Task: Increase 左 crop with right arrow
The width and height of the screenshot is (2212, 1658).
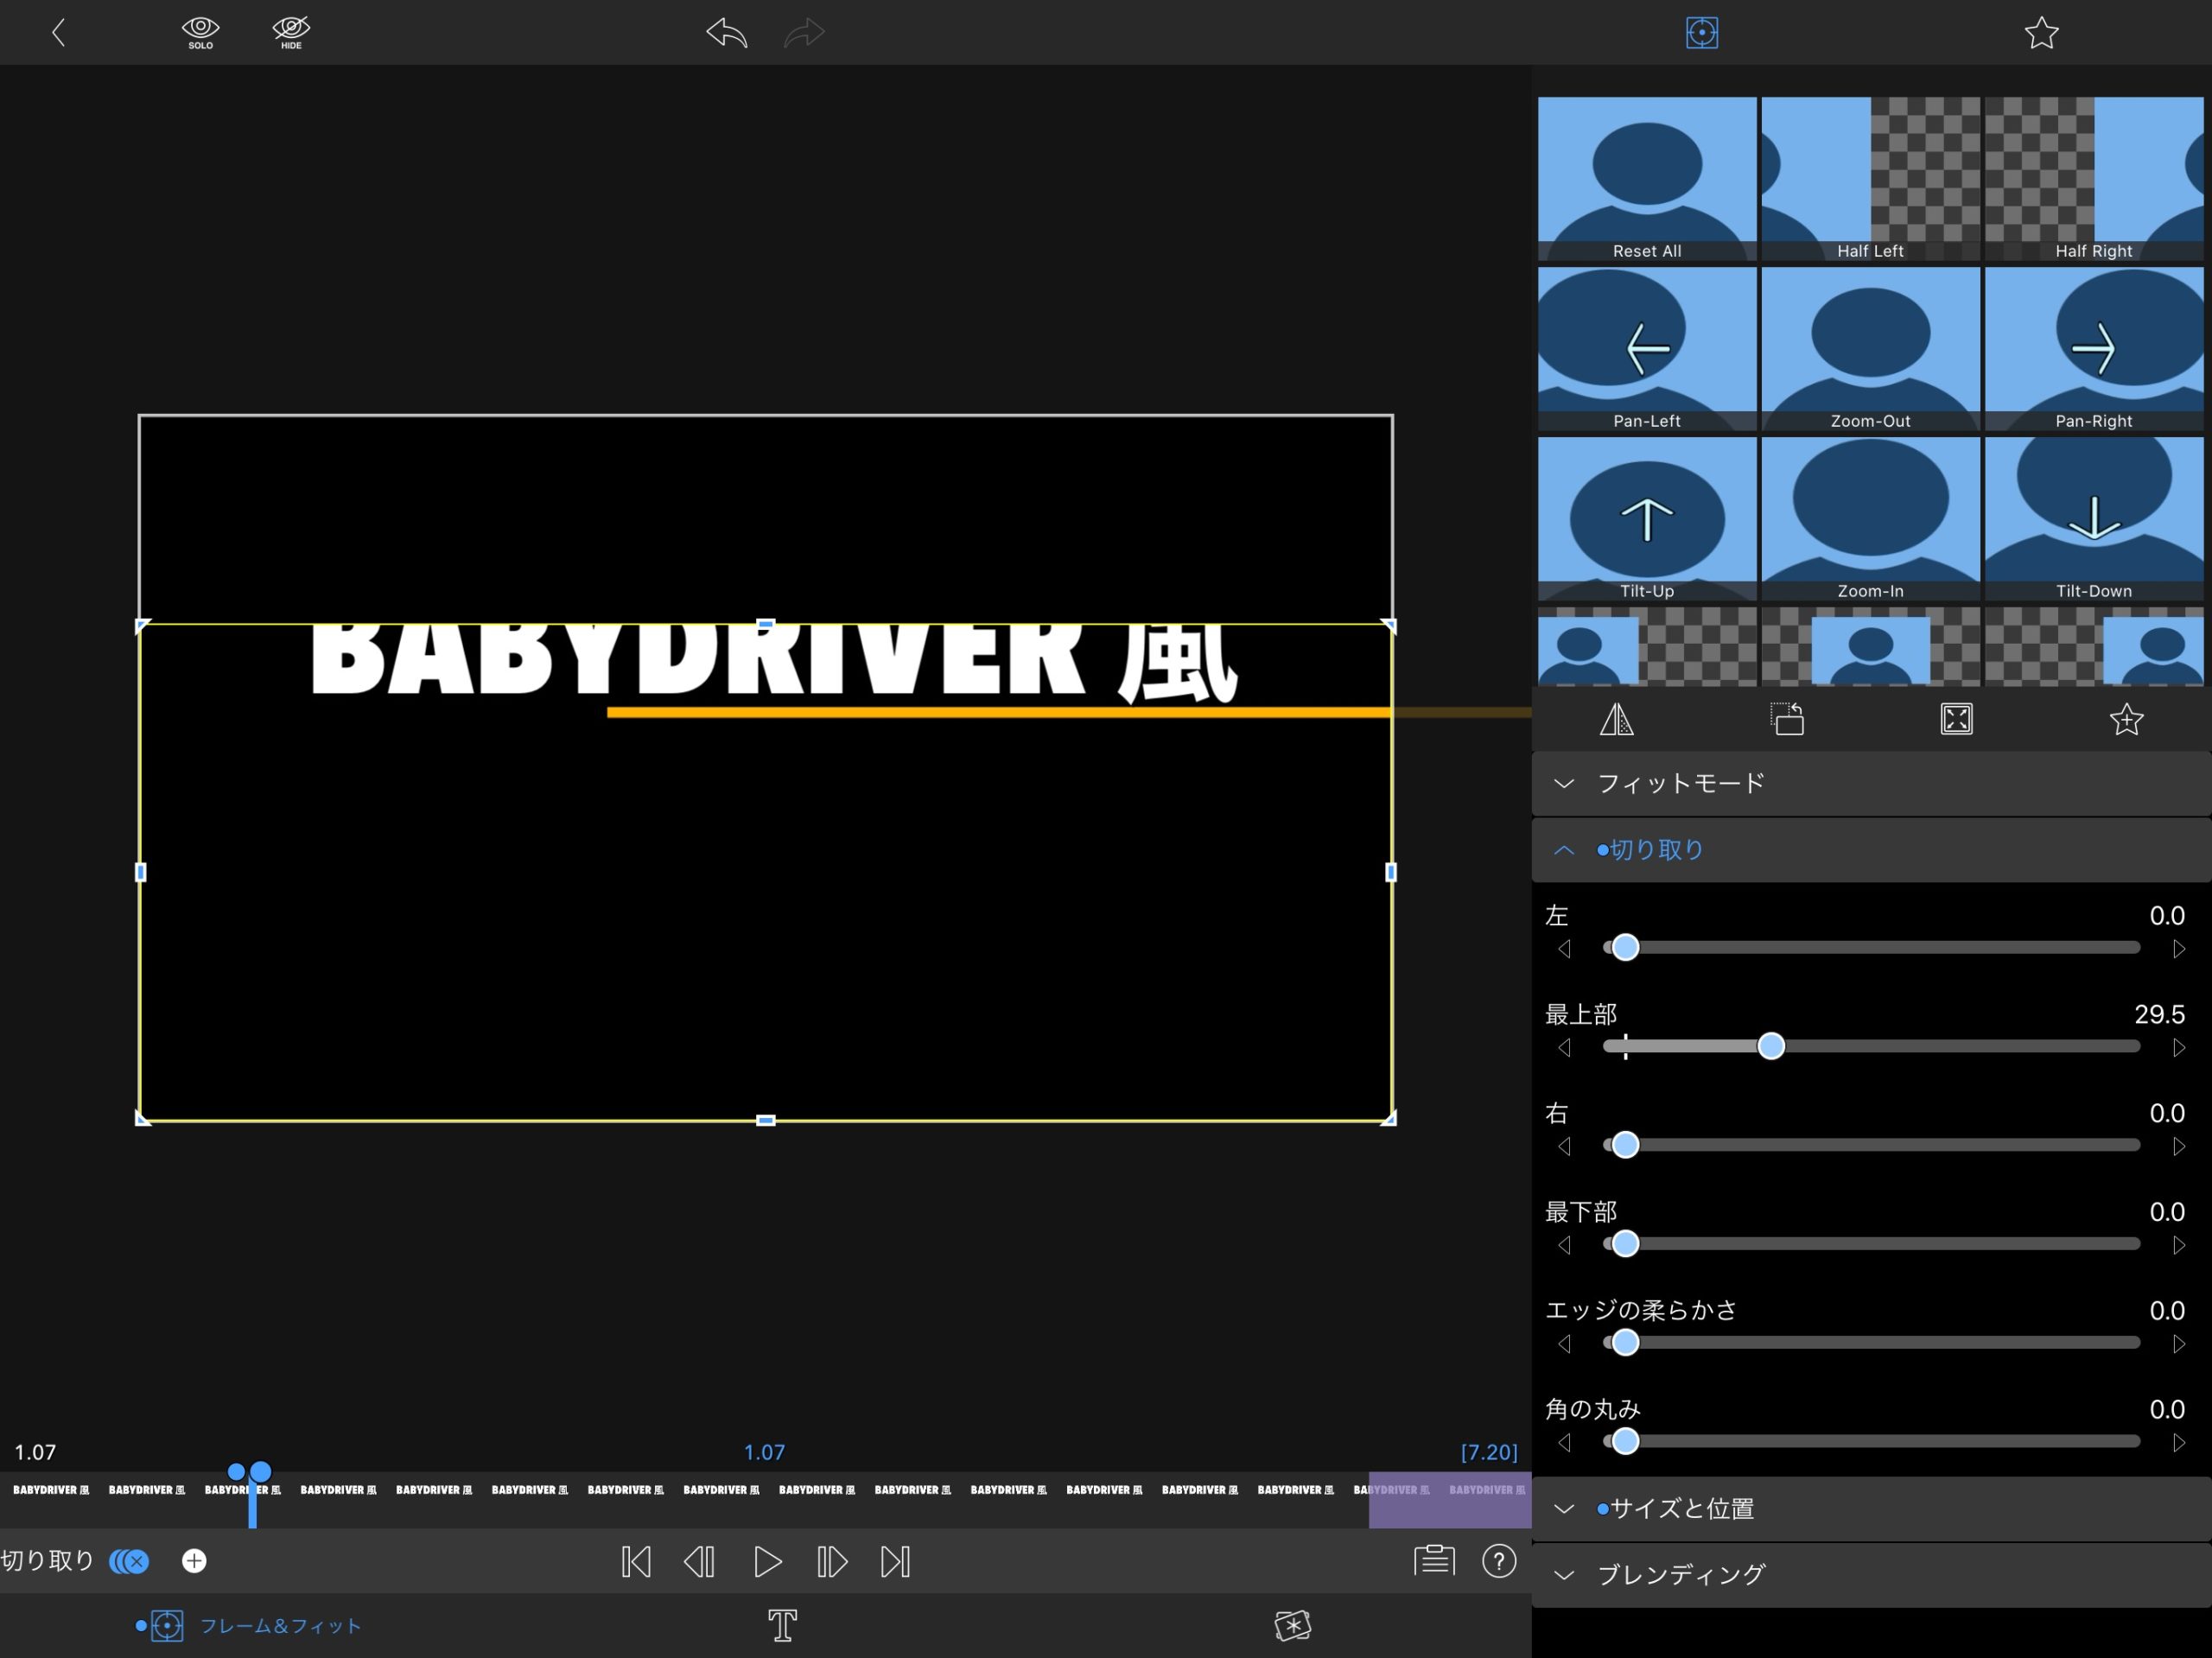Action: coord(2178,948)
